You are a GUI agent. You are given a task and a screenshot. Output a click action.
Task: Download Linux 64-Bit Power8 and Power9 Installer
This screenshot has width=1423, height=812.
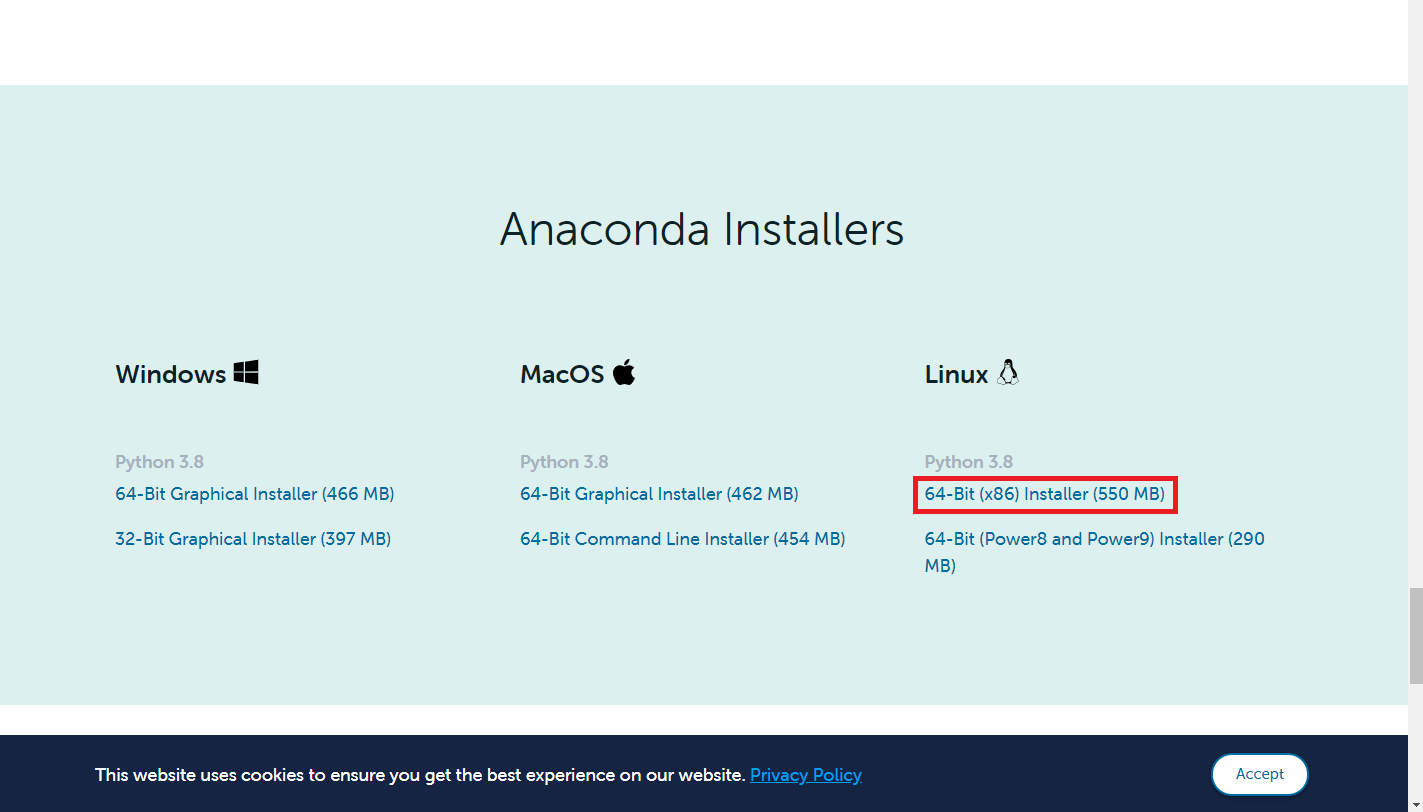[1095, 552]
